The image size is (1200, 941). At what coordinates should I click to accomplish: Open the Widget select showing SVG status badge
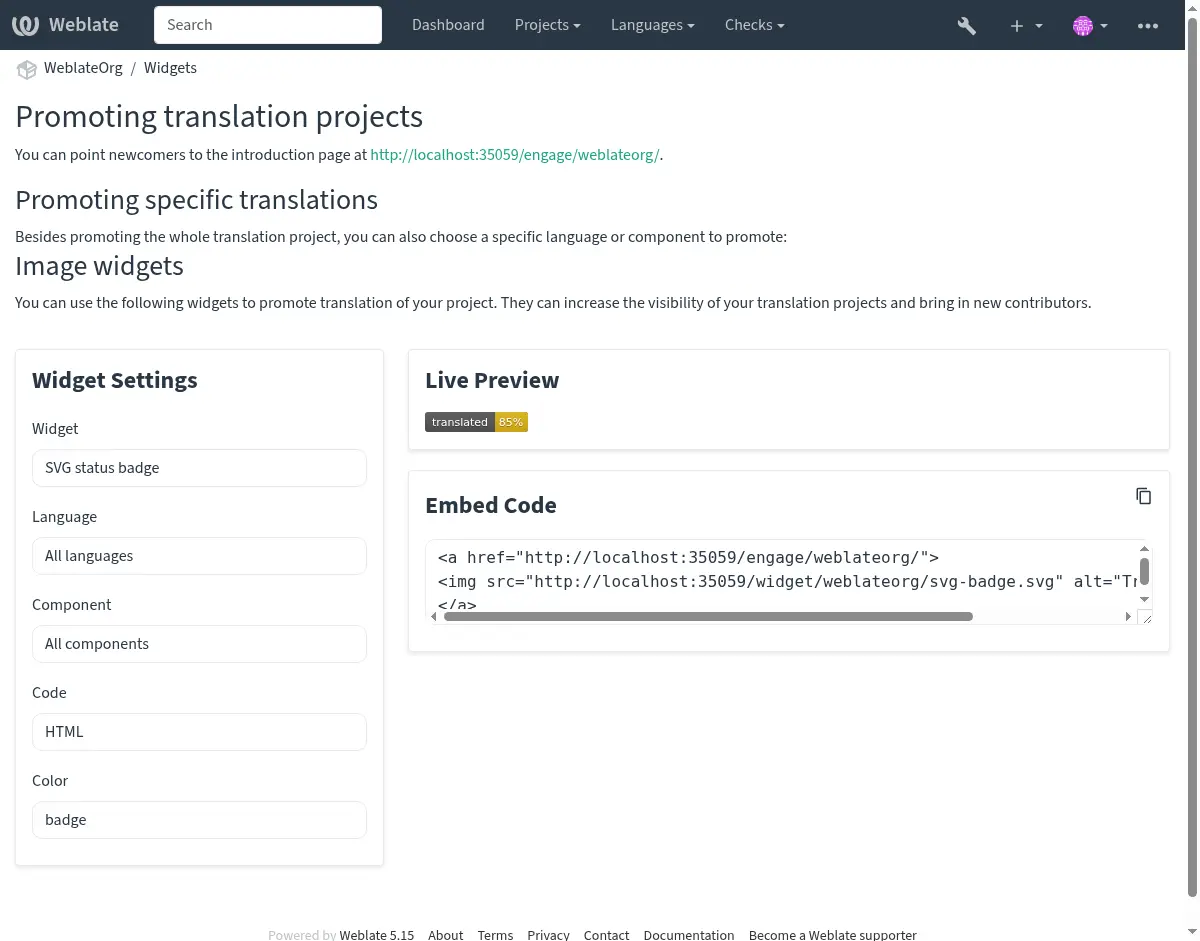click(200, 468)
